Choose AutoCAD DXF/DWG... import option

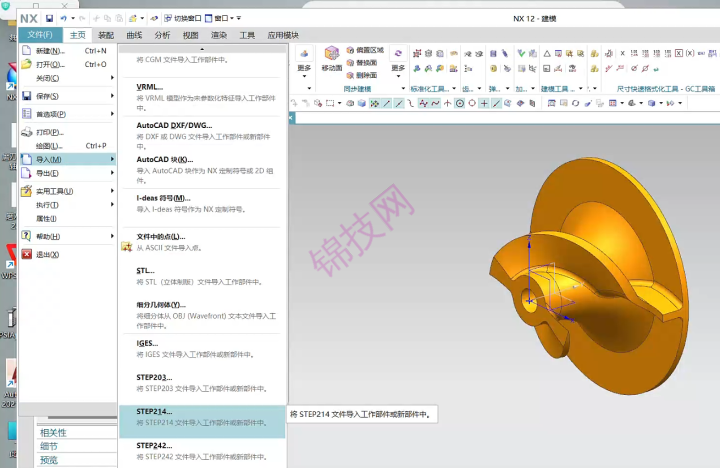[x=202, y=135]
